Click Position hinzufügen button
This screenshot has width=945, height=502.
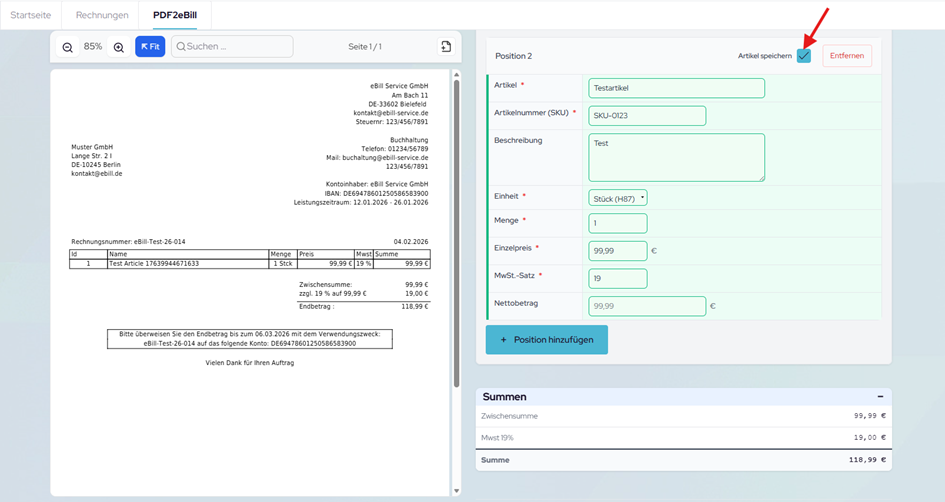pyautogui.click(x=547, y=340)
